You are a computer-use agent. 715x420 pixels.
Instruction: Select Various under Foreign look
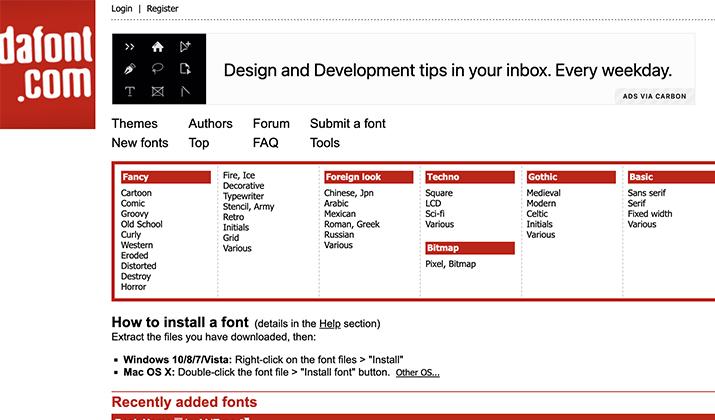(x=338, y=245)
